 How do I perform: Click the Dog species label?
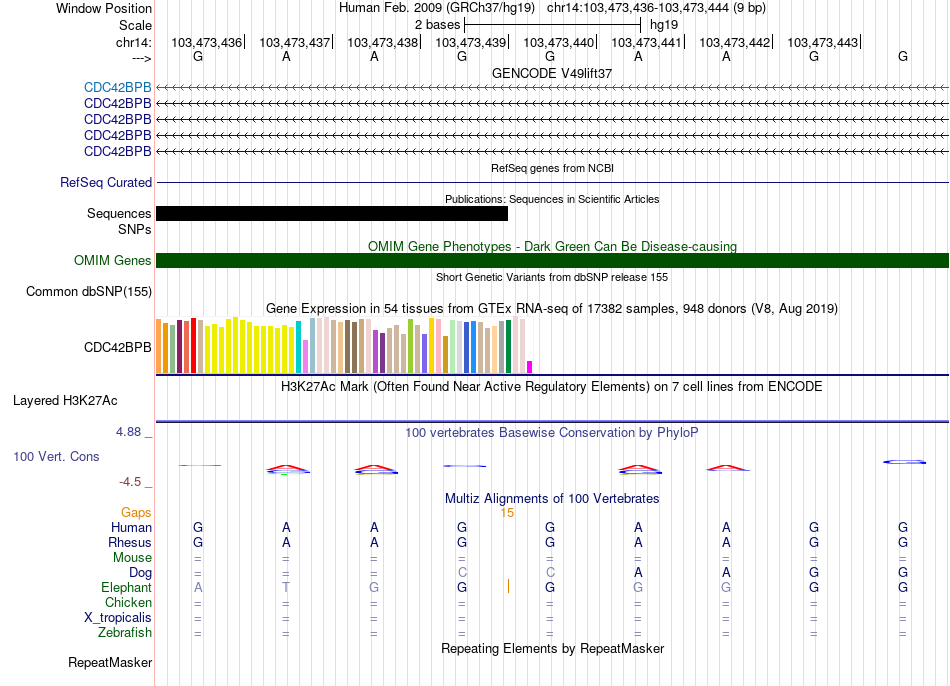point(141,573)
